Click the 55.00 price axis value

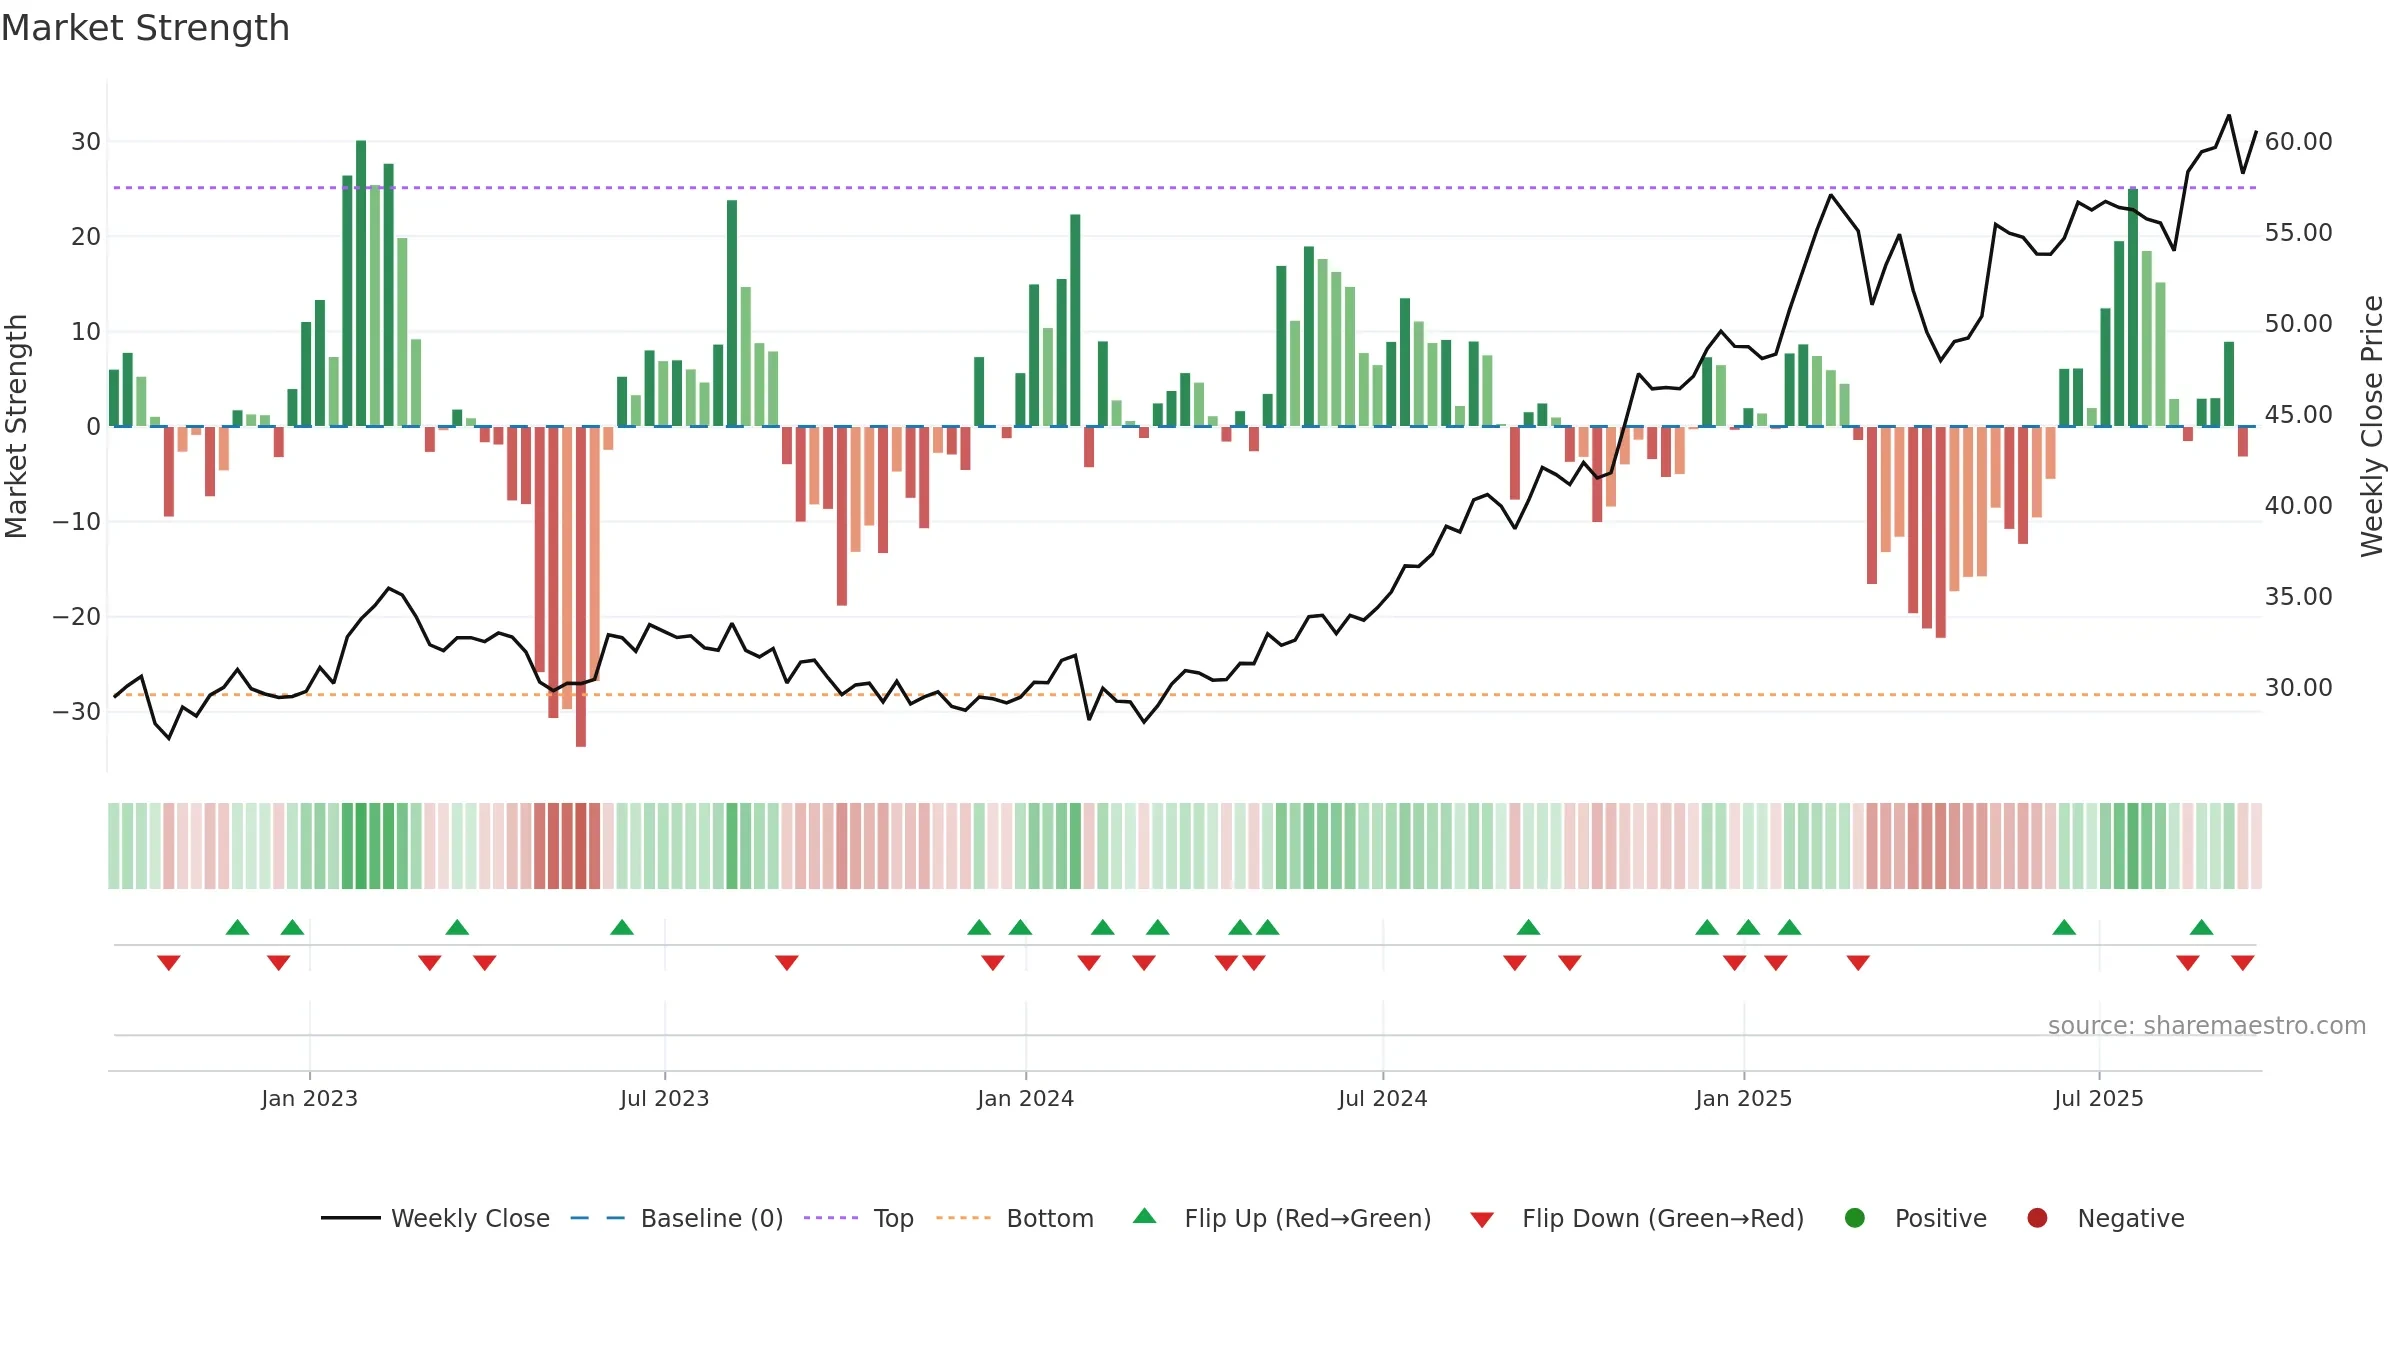2298,233
